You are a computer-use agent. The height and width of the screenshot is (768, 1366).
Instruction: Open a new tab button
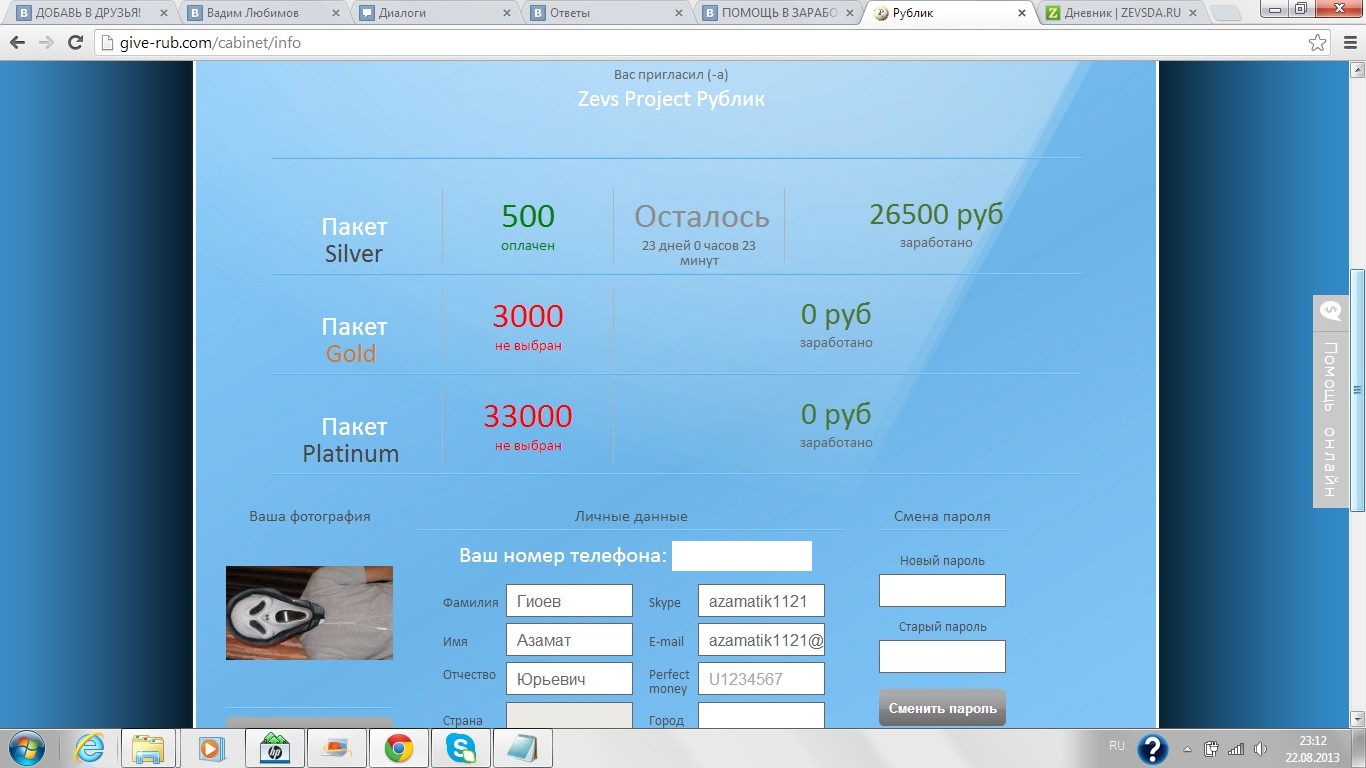[x=1225, y=14]
